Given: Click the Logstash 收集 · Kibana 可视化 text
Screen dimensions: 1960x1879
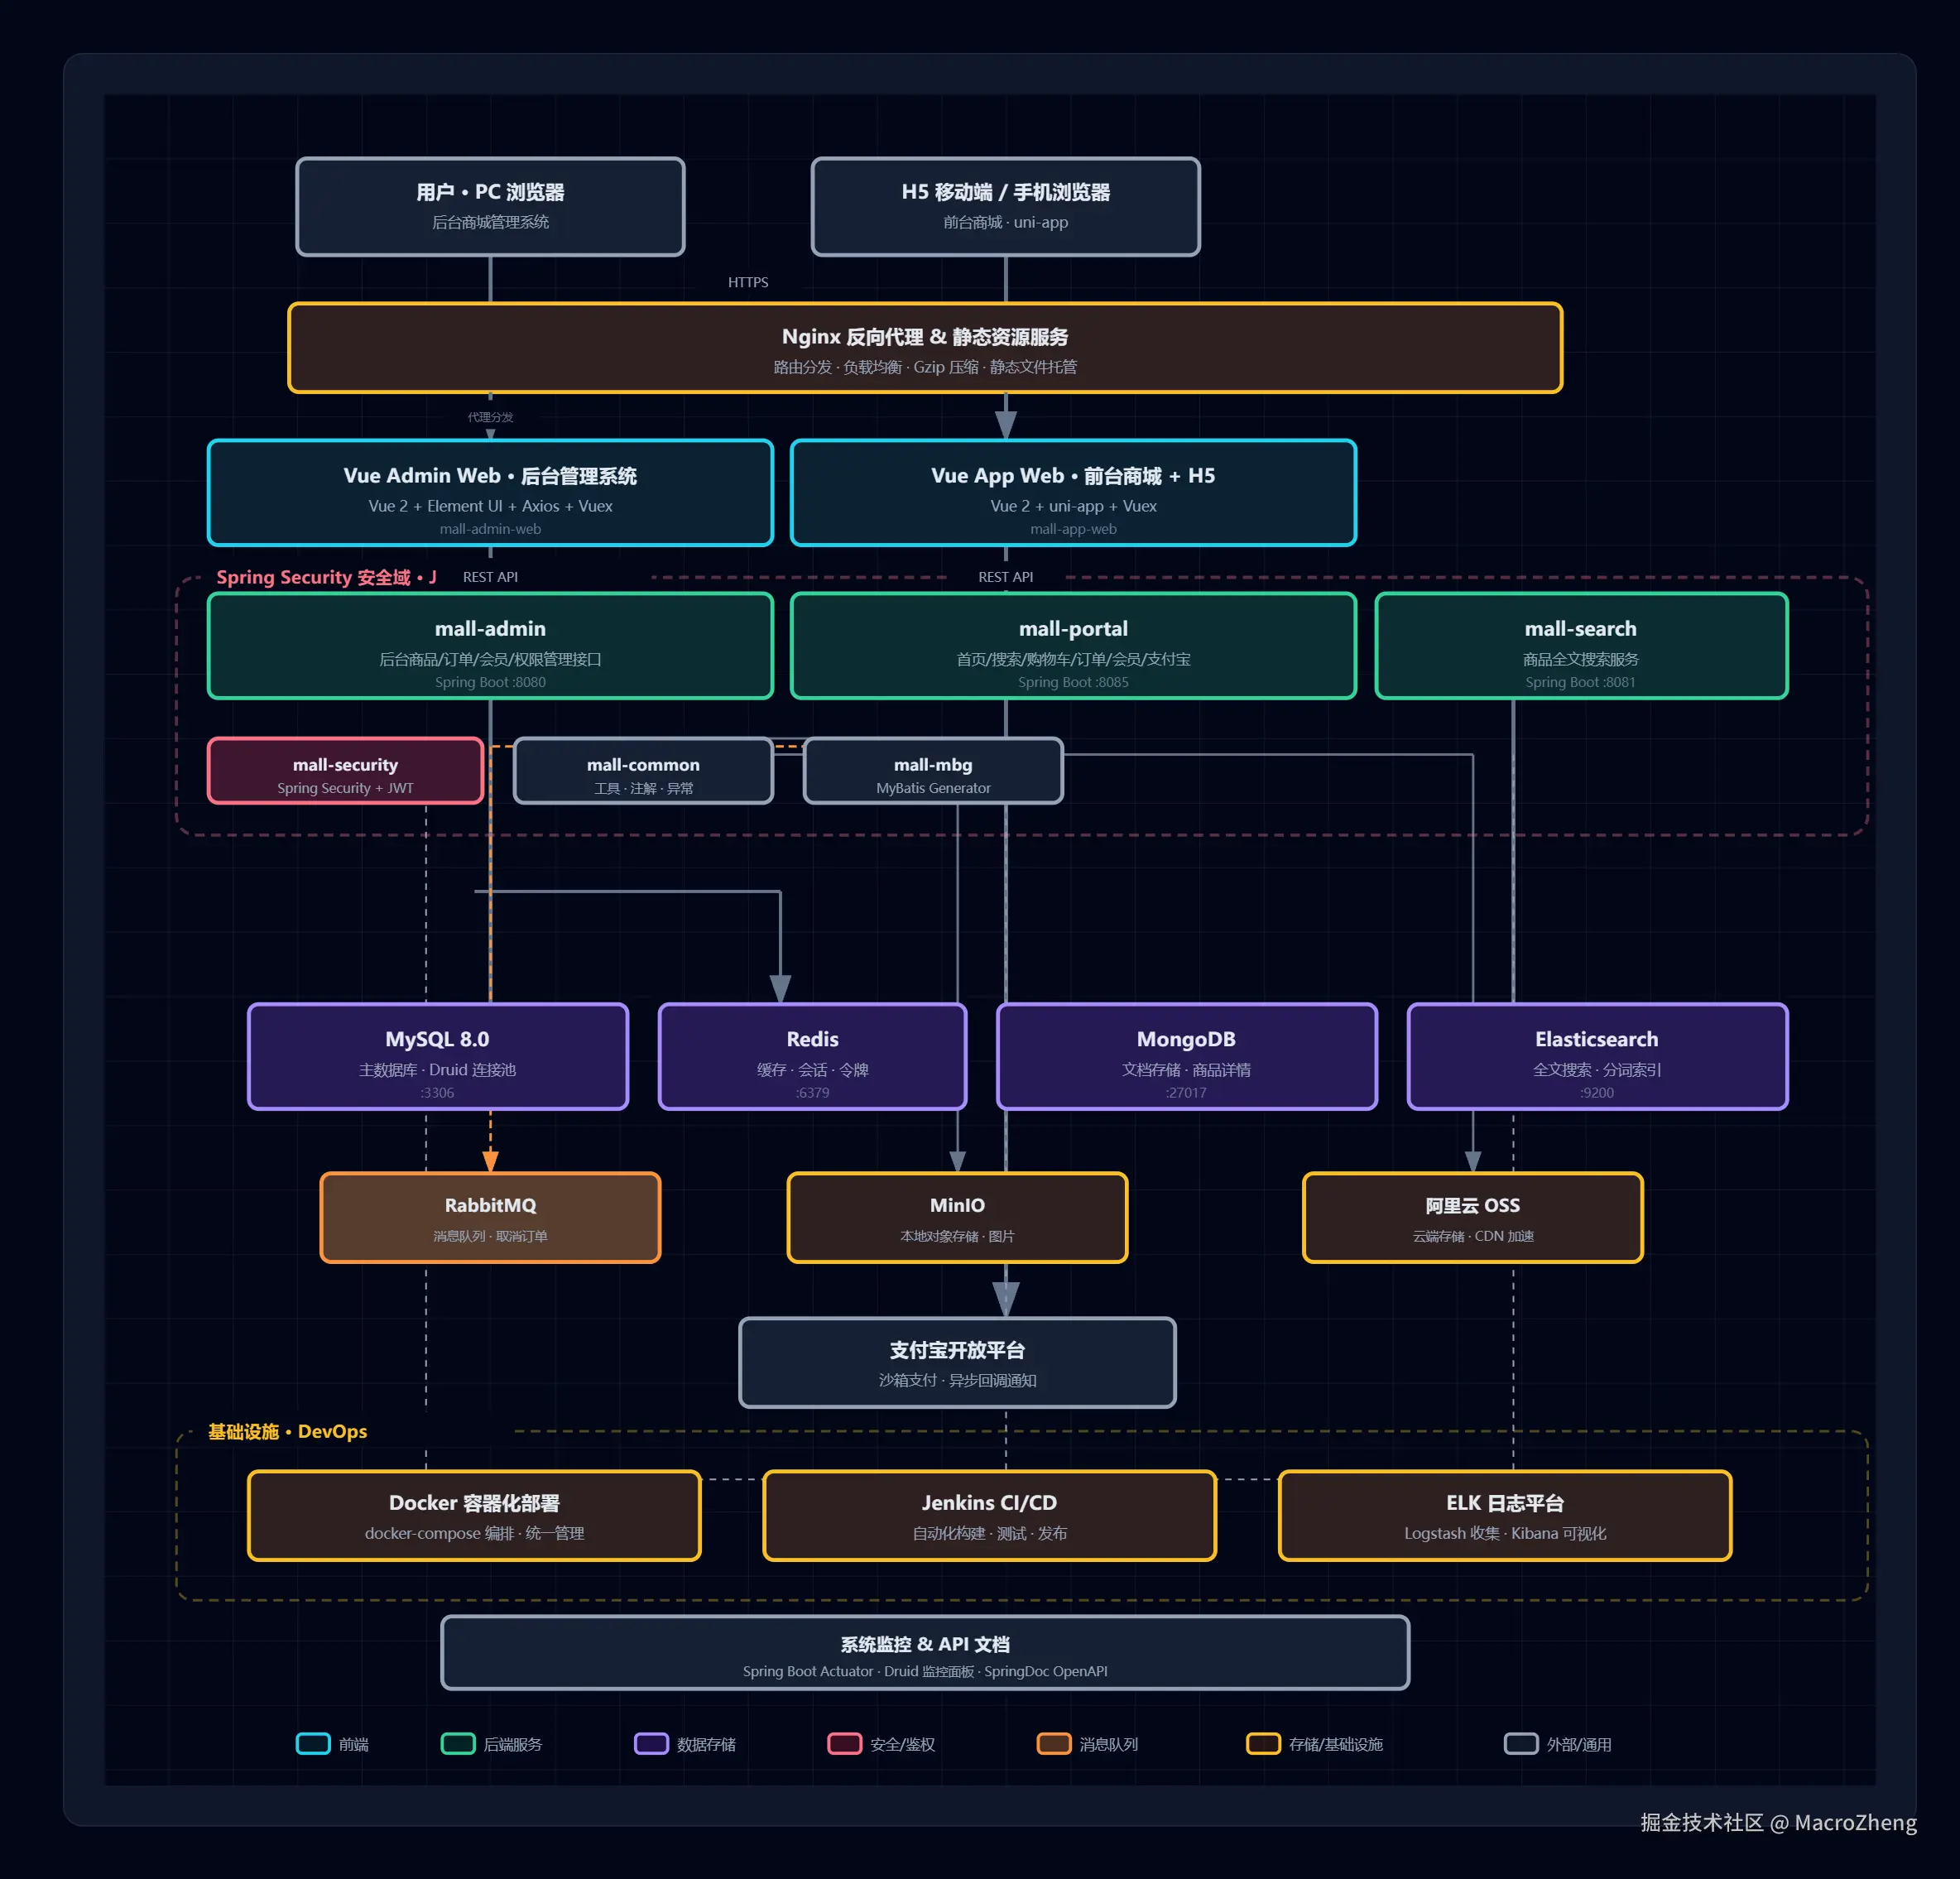Looking at the screenshot, I should [1505, 1533].
